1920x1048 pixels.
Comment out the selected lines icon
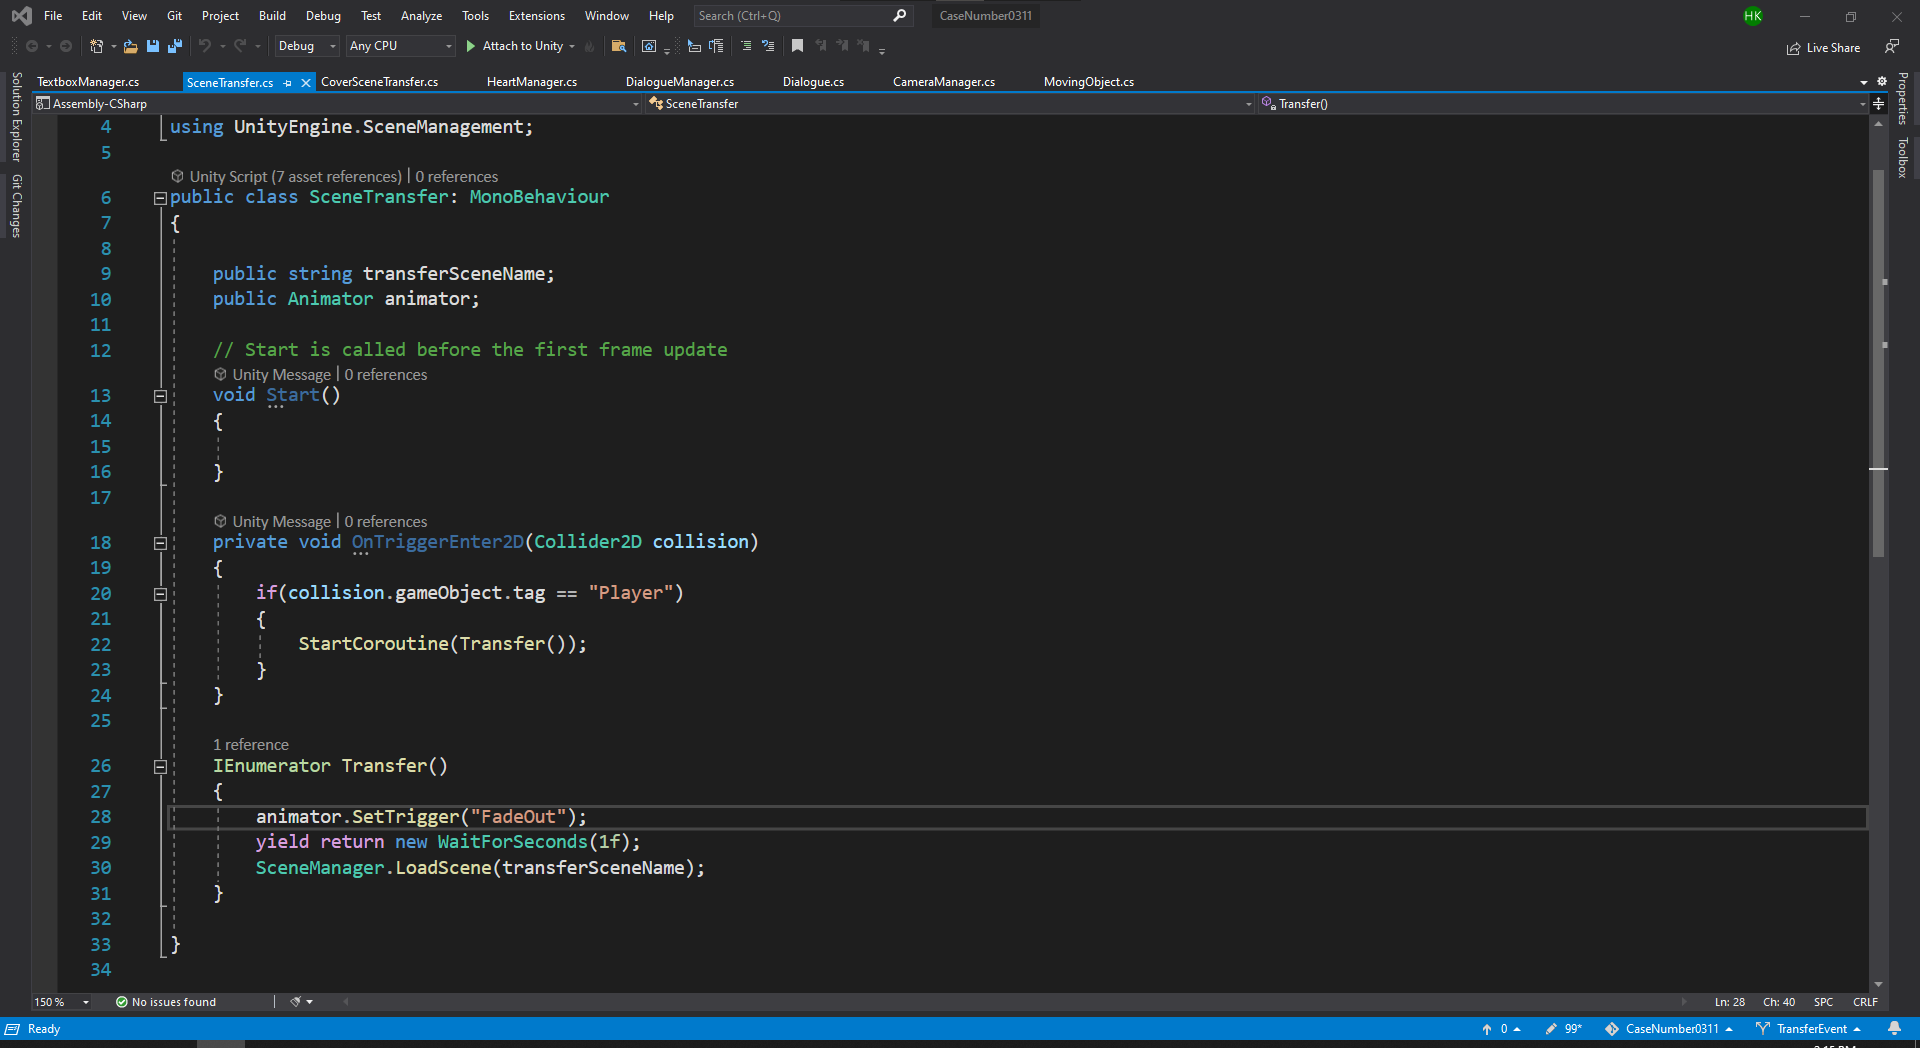coord(746,46)
